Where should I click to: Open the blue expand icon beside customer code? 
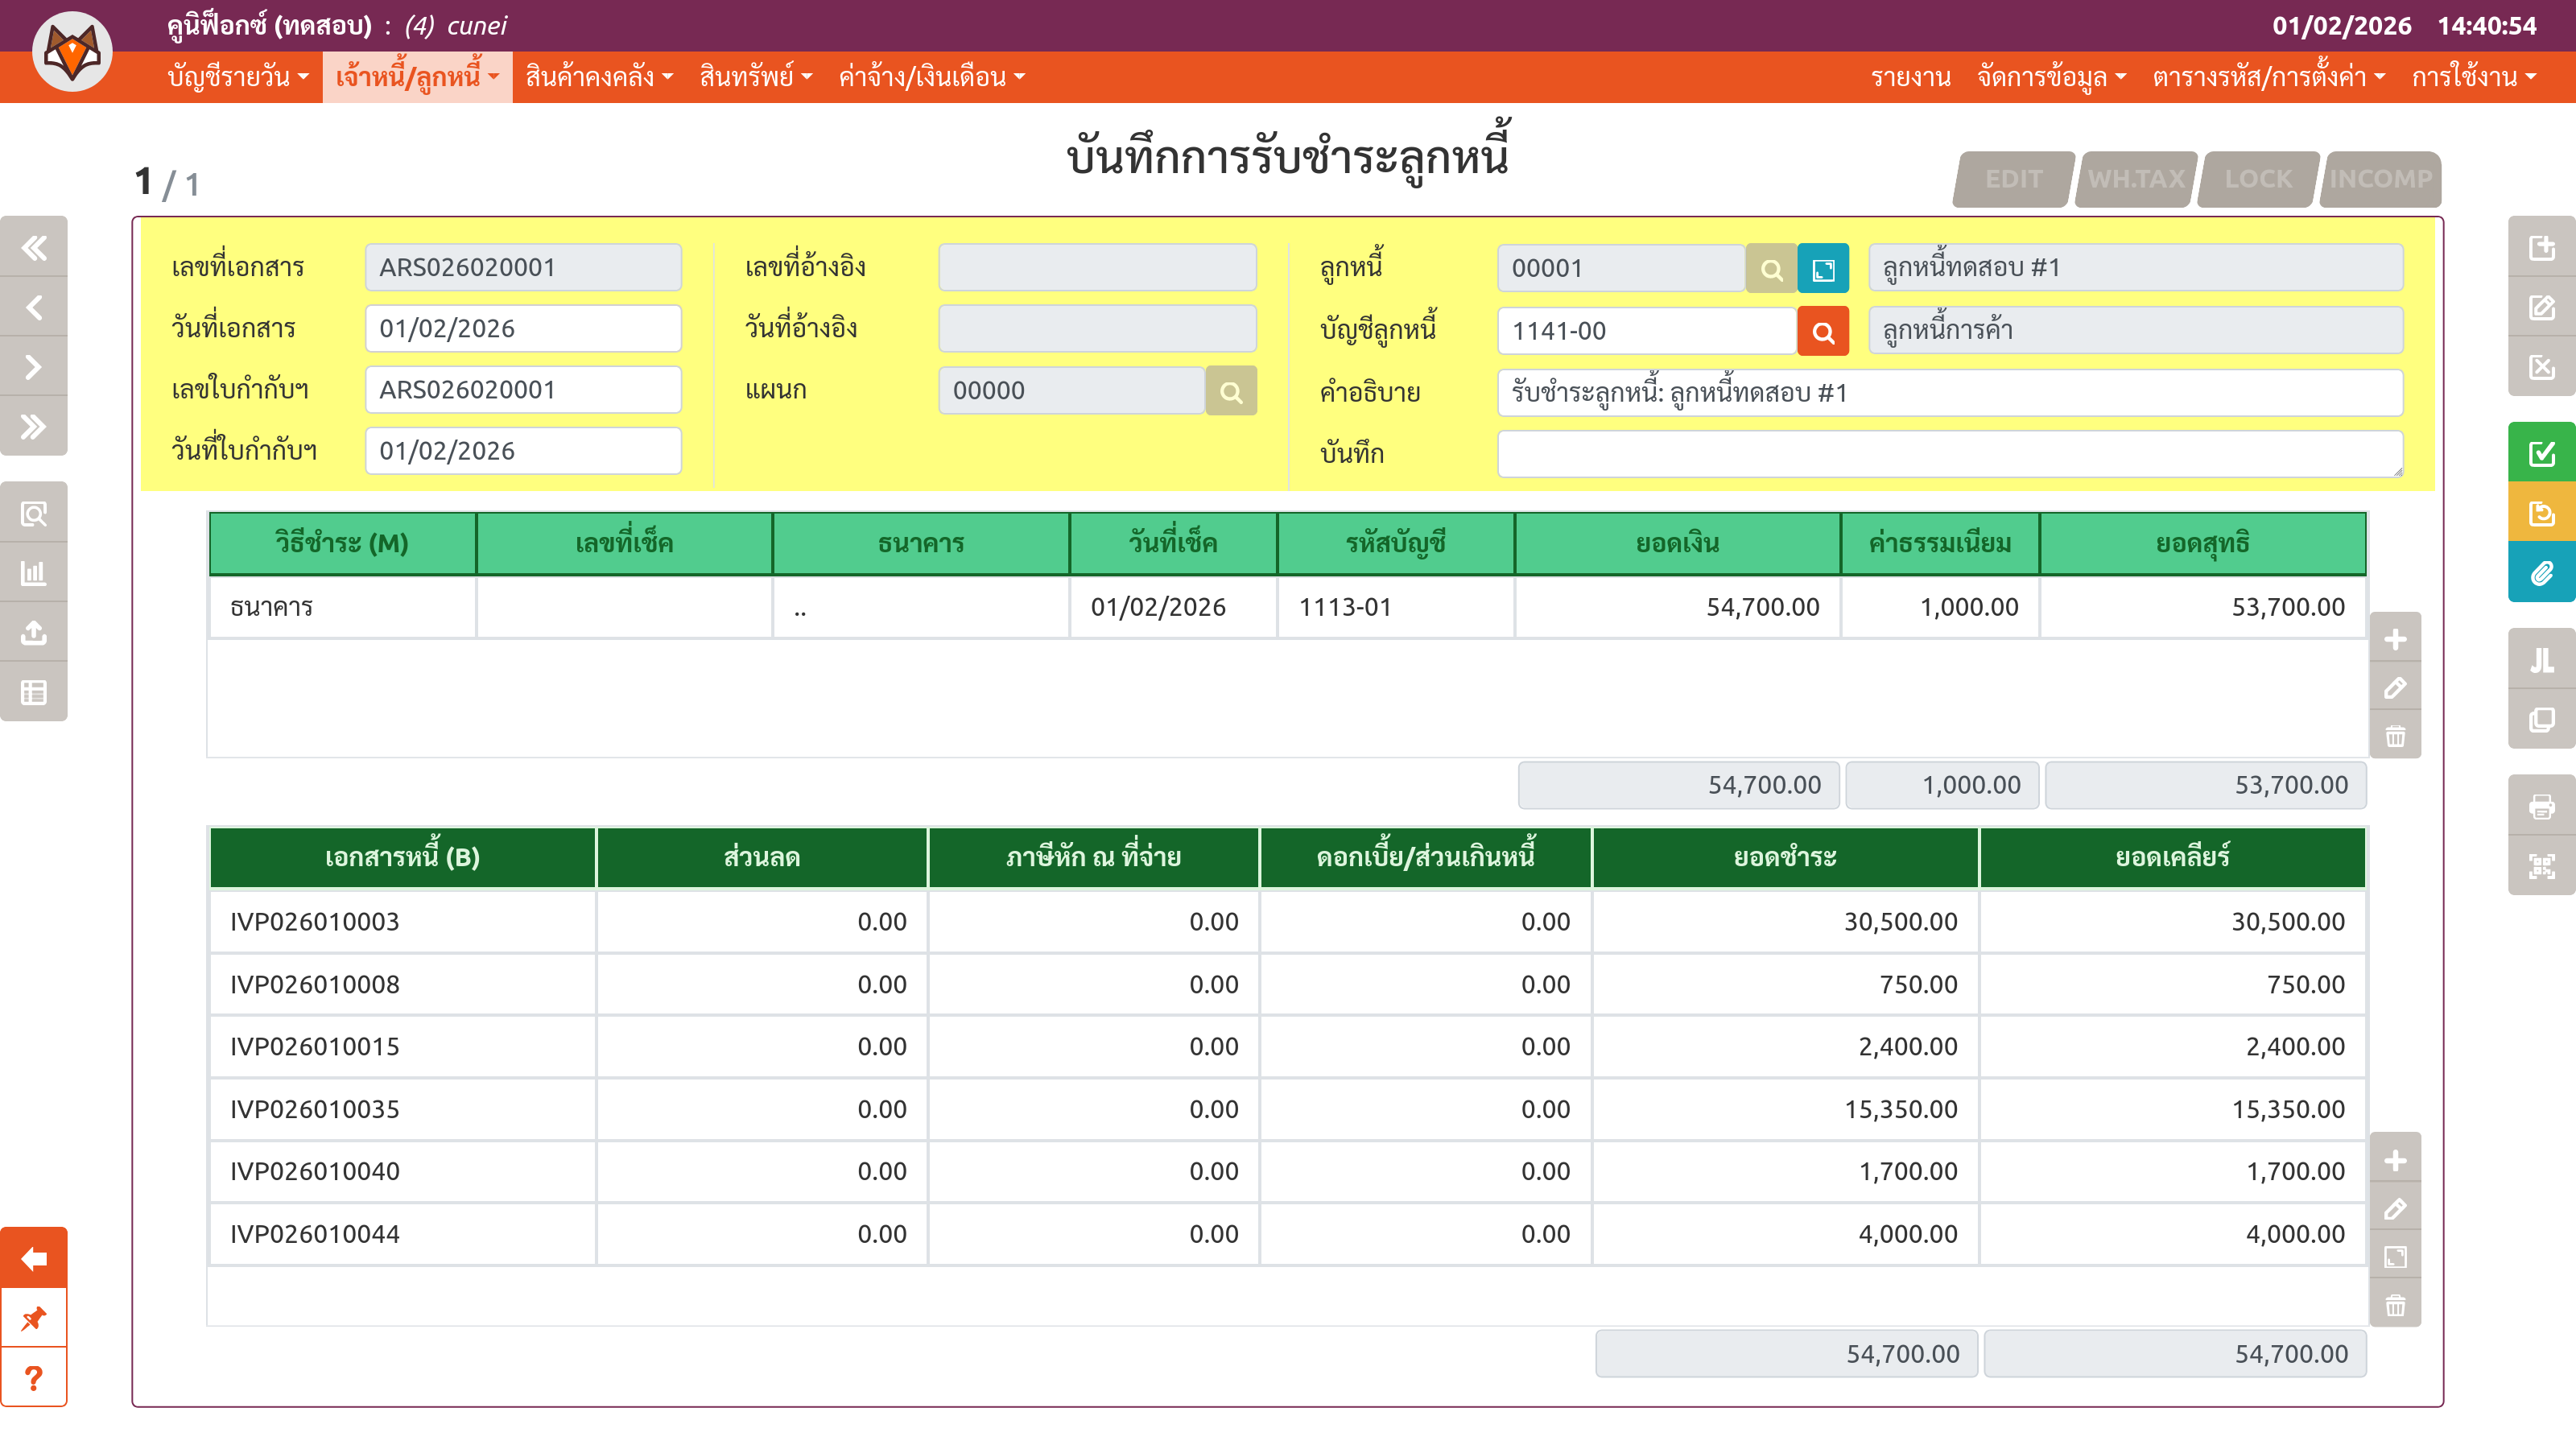(x=1823, y=269)
